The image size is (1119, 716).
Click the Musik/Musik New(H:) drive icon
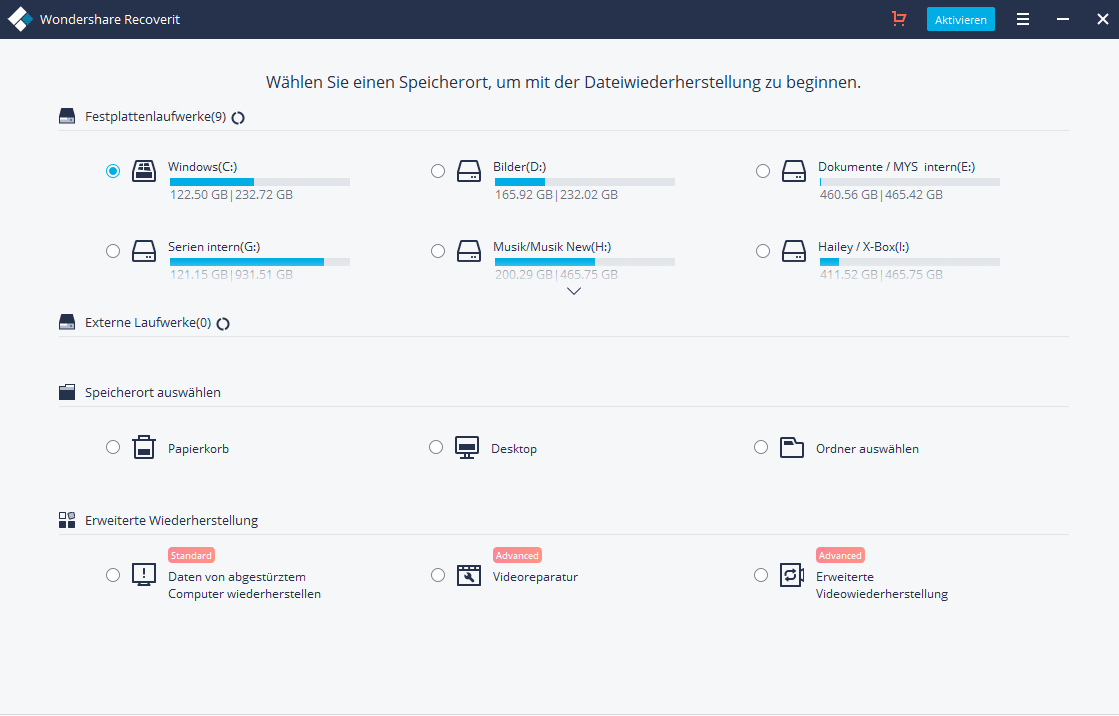point(469,251)
